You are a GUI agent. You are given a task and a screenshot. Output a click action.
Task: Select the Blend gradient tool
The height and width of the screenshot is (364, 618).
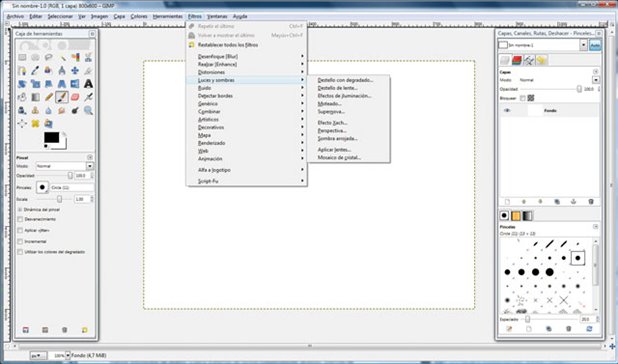pyautogui.click(x=35, y=97)
